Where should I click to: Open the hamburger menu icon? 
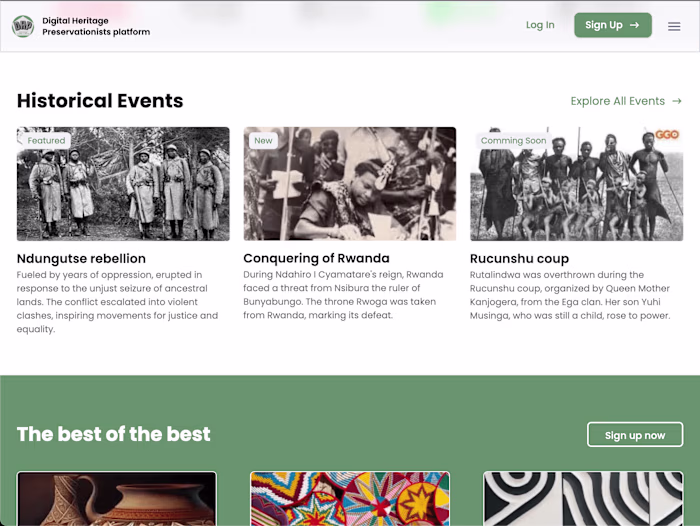click(674, 26)
